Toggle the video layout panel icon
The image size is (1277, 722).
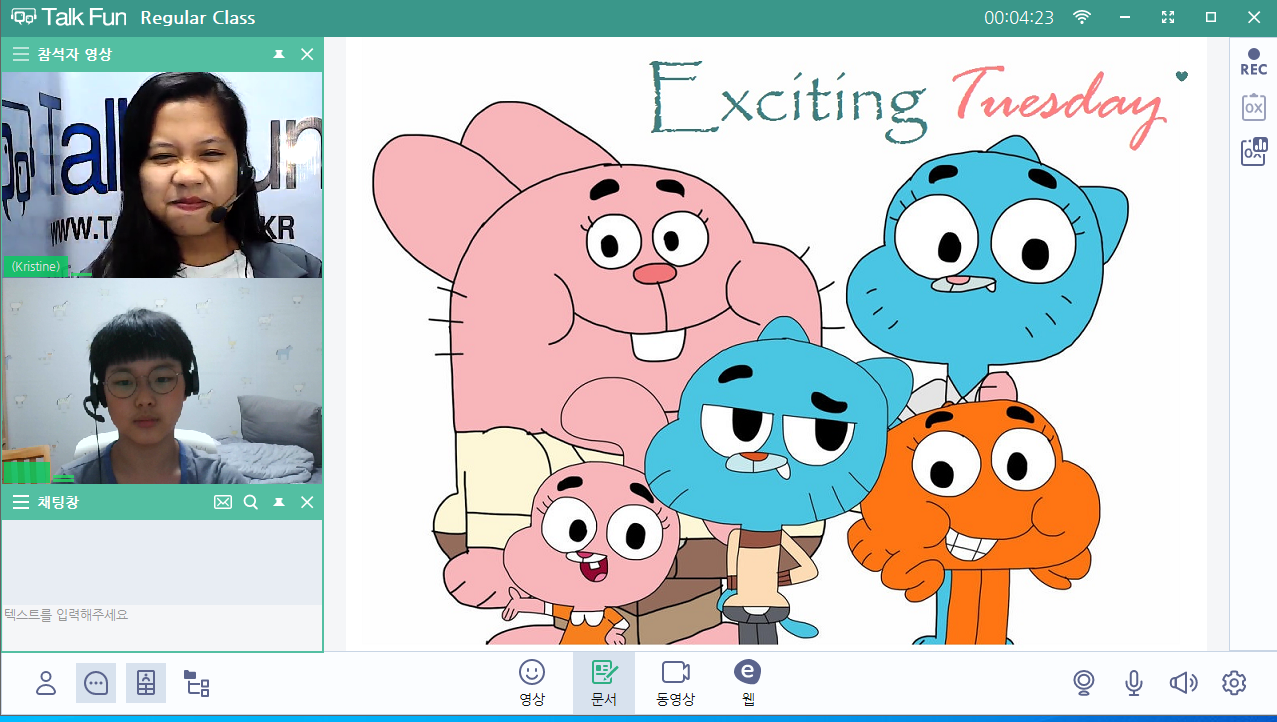pyautogui.click(x=146, y=683)
